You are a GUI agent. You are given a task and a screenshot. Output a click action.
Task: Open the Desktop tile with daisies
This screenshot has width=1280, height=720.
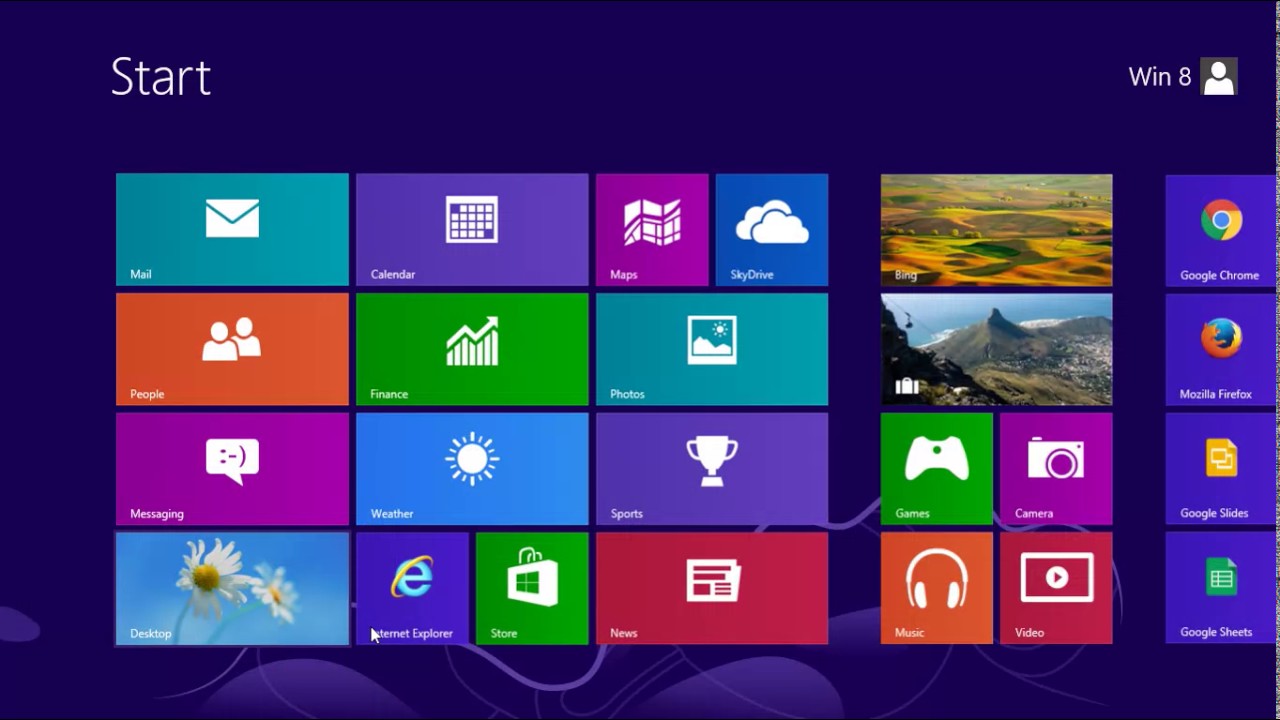coord(232,589)
